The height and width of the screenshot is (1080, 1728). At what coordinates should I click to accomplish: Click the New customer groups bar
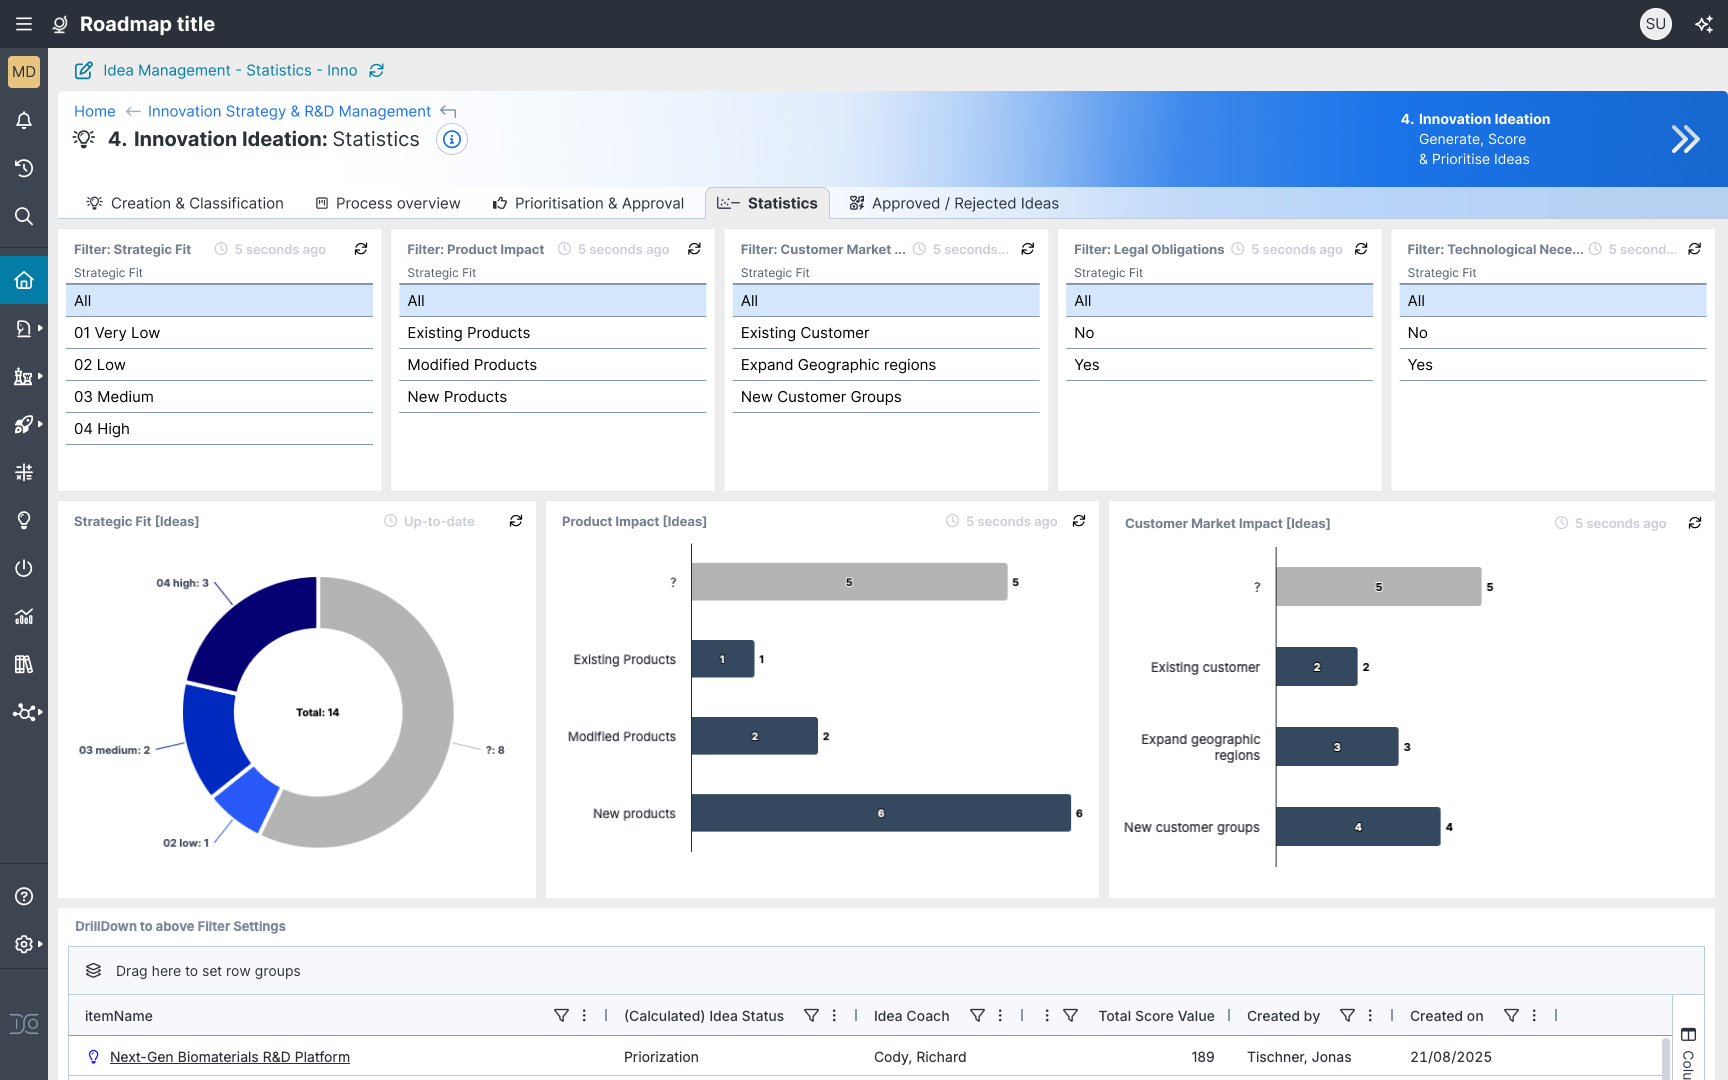1358,827
